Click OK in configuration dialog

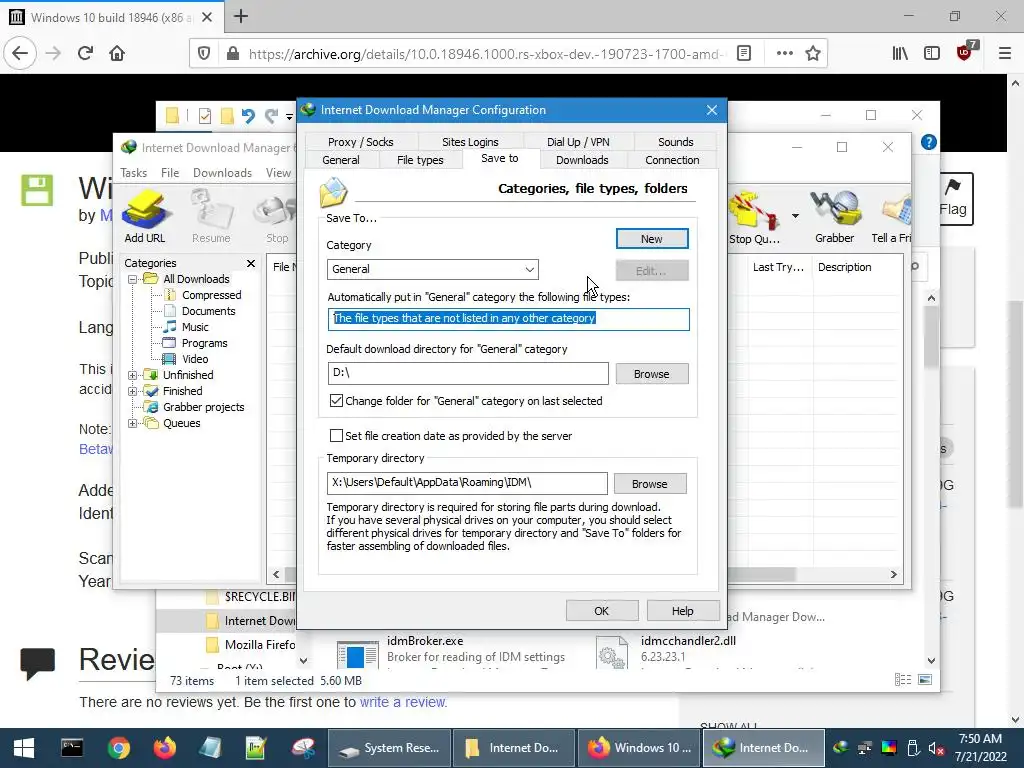[601, 611]
